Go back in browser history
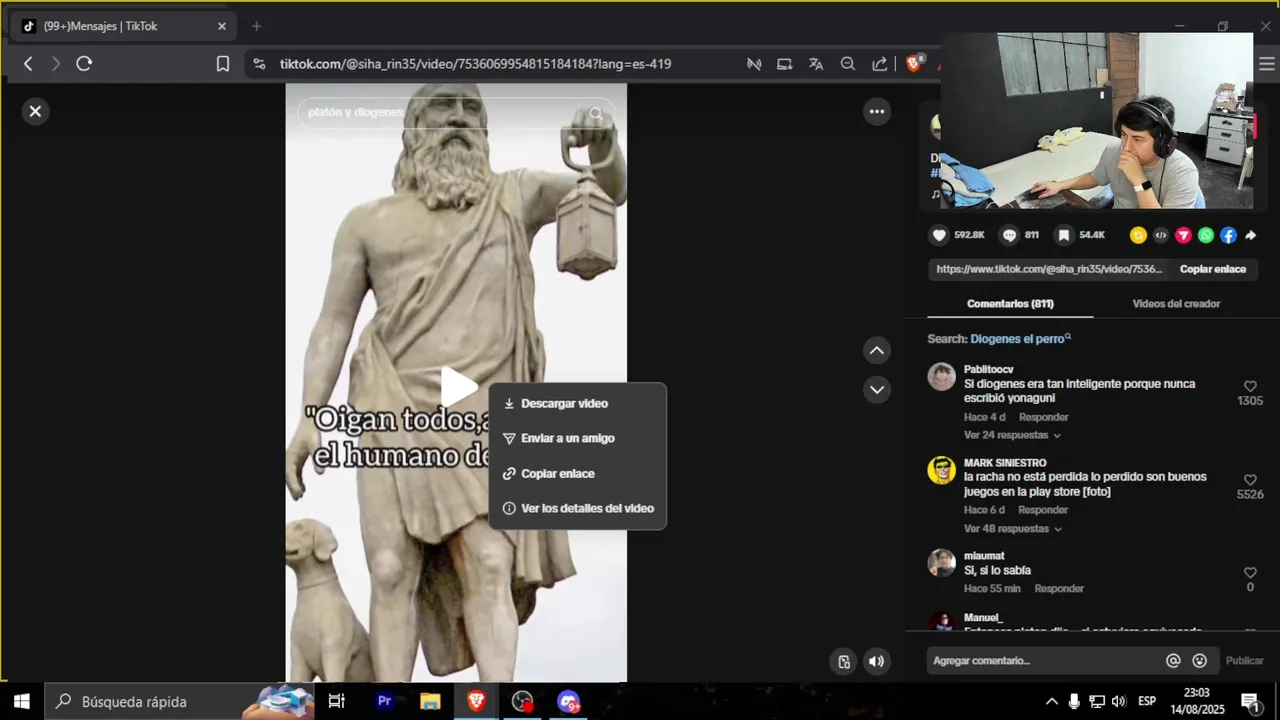The height and width of the screenshot is (720, 1280). (28, 64)
